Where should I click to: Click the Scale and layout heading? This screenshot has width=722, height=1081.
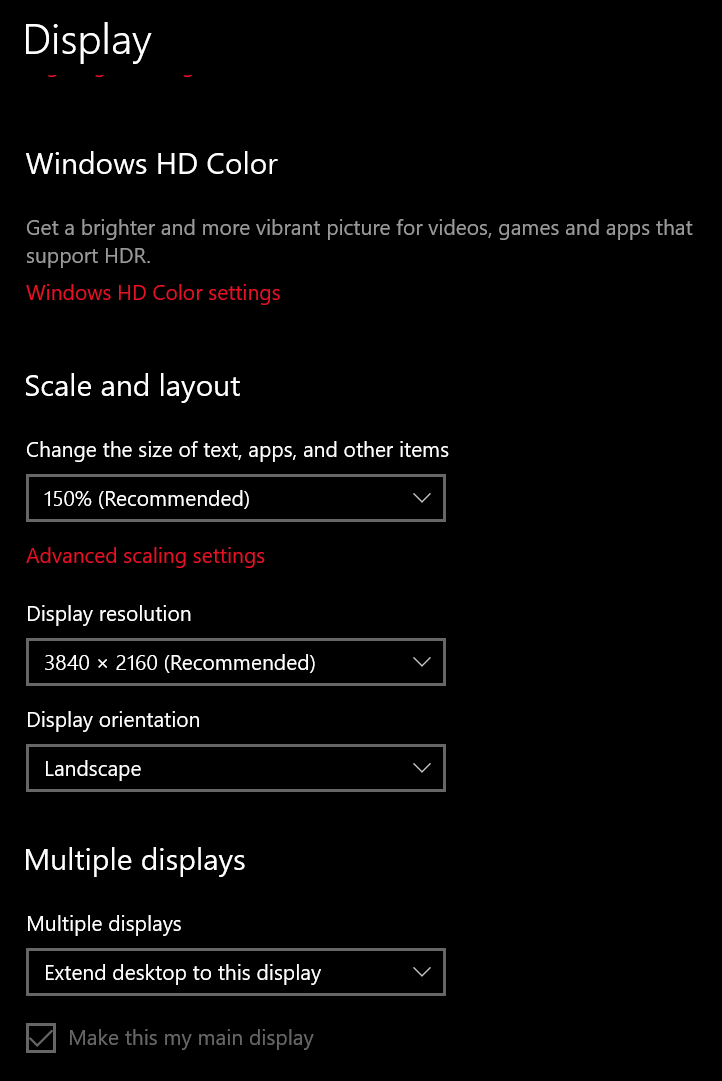[132, 386]
